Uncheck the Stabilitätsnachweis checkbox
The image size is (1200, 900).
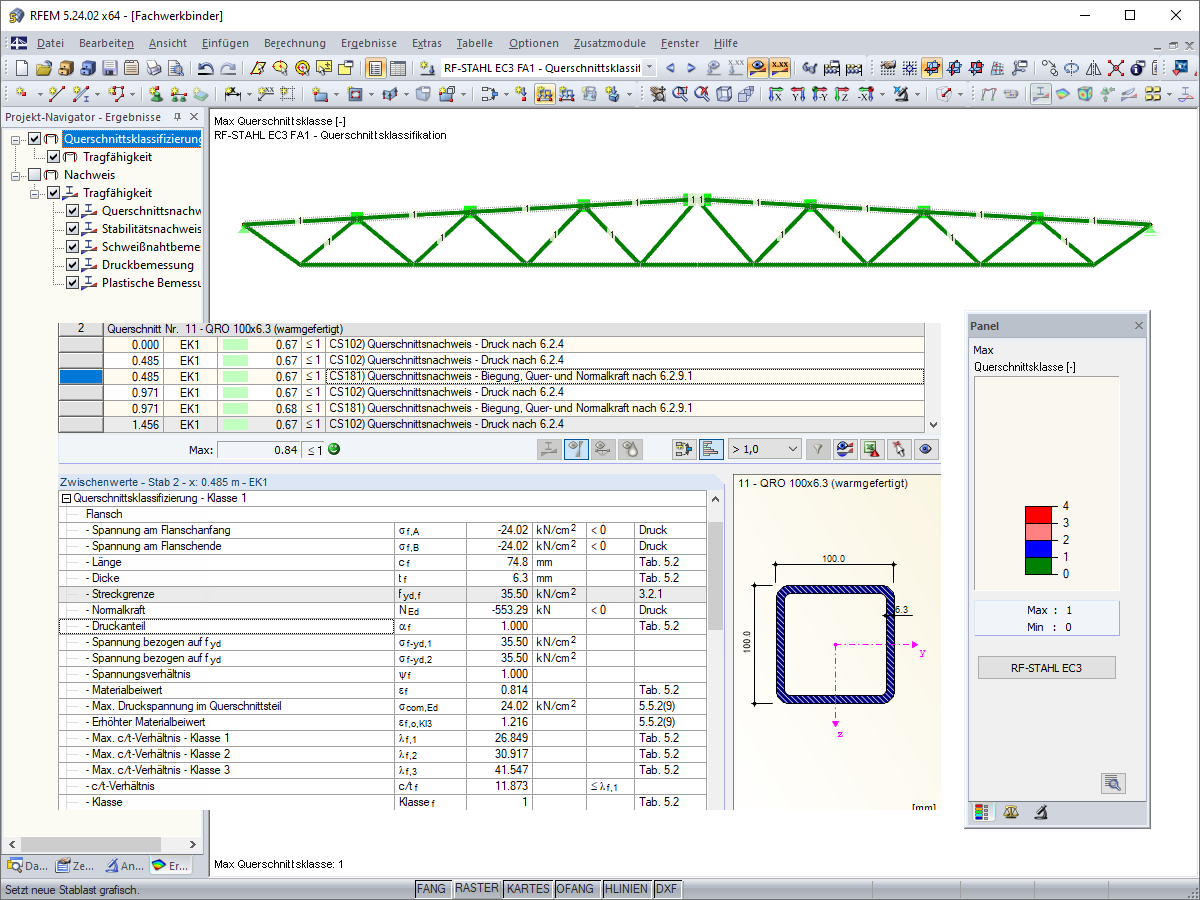(72, 229)
